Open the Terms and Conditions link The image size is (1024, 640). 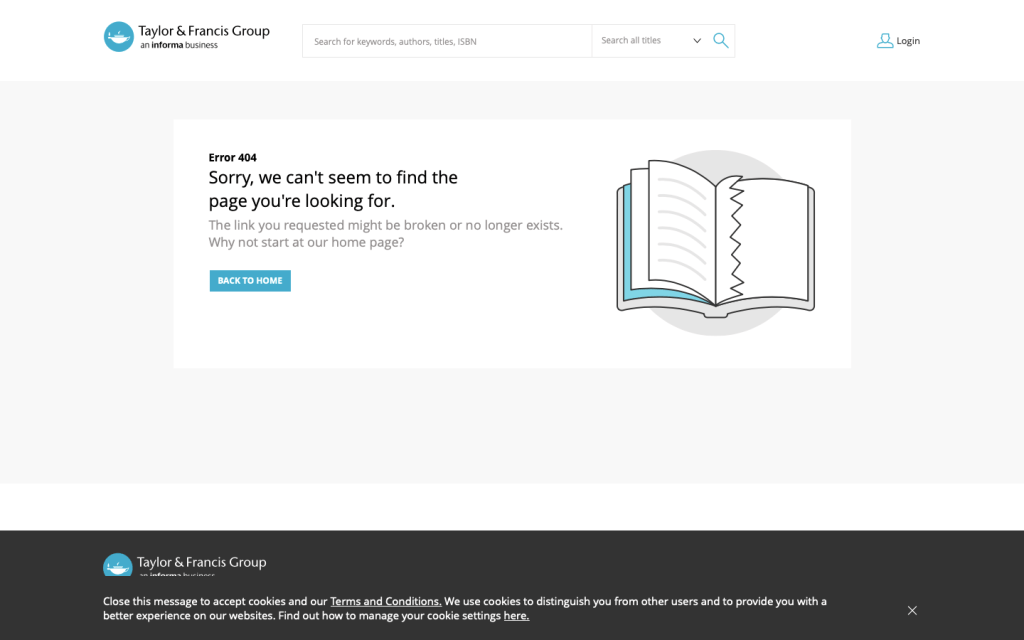pyautogui.click(x=385, y=601)
